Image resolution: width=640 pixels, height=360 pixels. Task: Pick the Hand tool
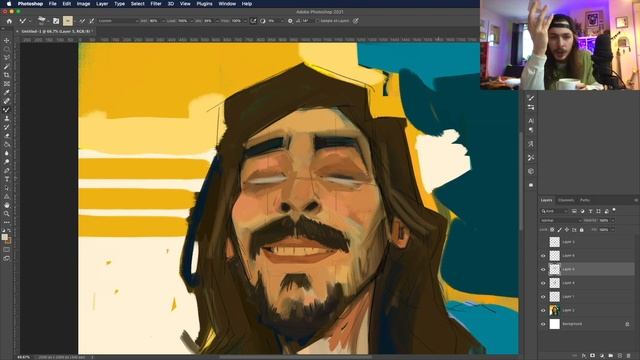pyautogui.click(x=7, y=205)
